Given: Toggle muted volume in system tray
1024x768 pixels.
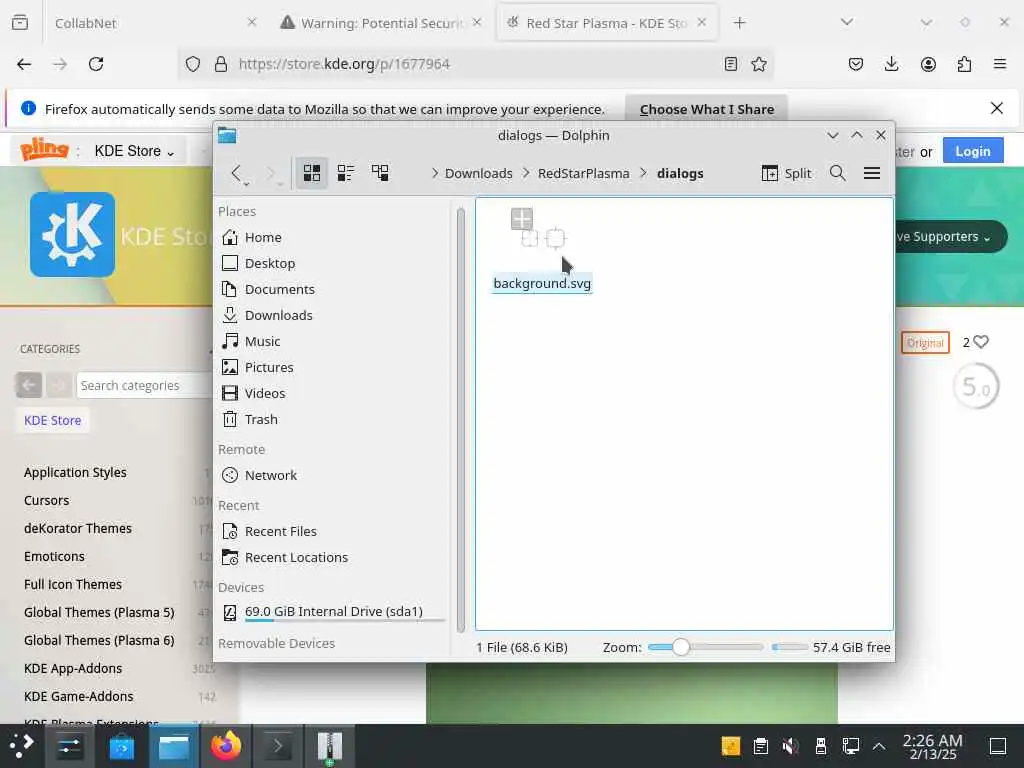Looking at the screenshot, I should (790, 746).
